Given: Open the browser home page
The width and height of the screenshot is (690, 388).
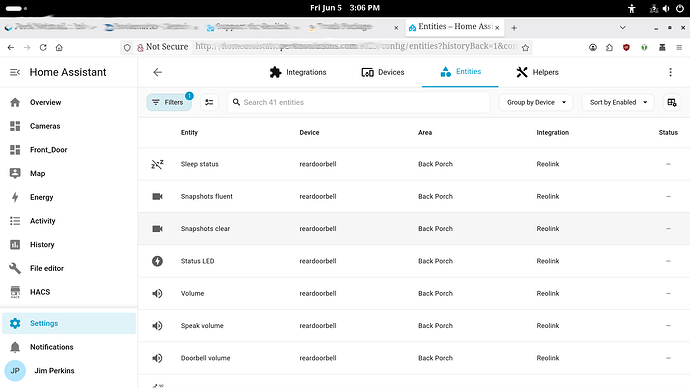Looking at the screenshot, I should (59, 48).
